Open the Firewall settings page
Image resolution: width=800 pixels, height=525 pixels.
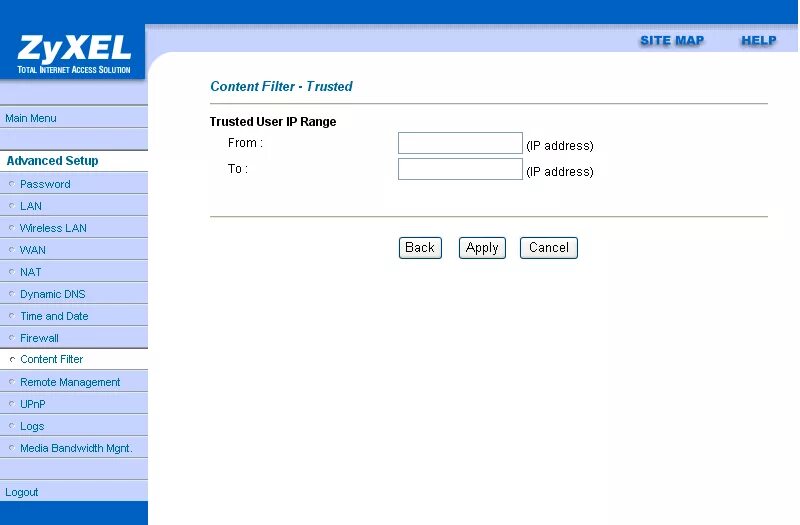(x=39, y=338)
